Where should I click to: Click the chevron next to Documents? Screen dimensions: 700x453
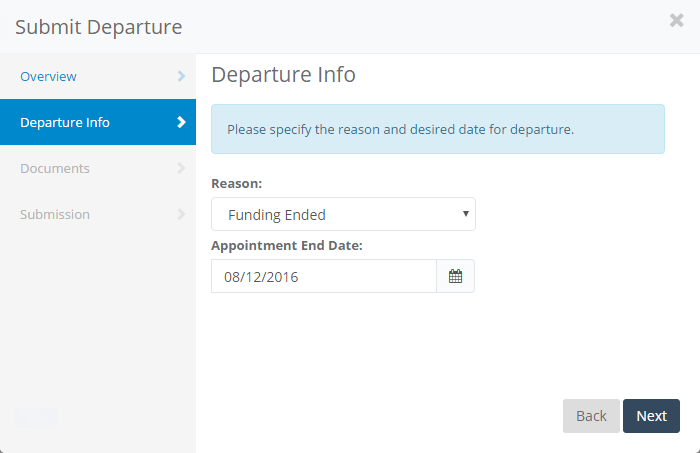(x=181, y=168)
